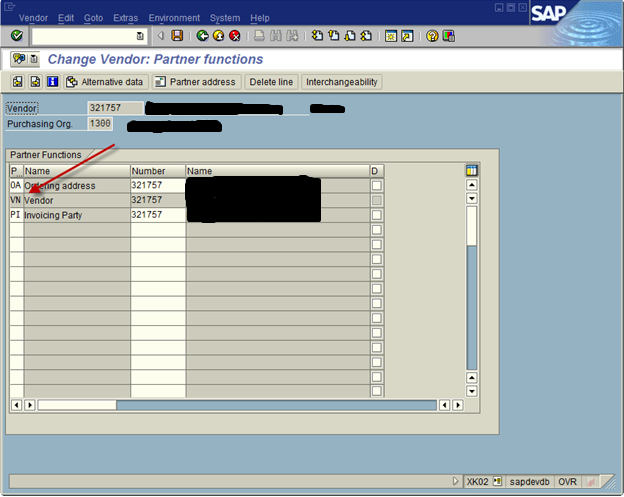The width and height of the screenshot is (624, 497).
Task: Click the command field history icon
Action: [x=140, y=36]
